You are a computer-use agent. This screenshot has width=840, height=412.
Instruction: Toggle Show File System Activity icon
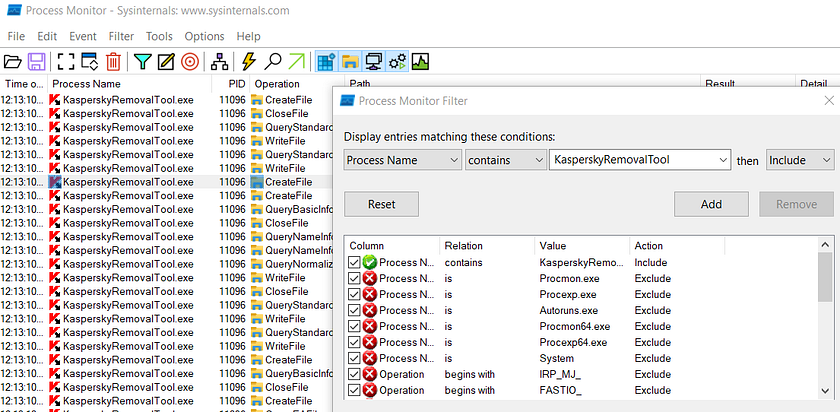pos(350,62)
